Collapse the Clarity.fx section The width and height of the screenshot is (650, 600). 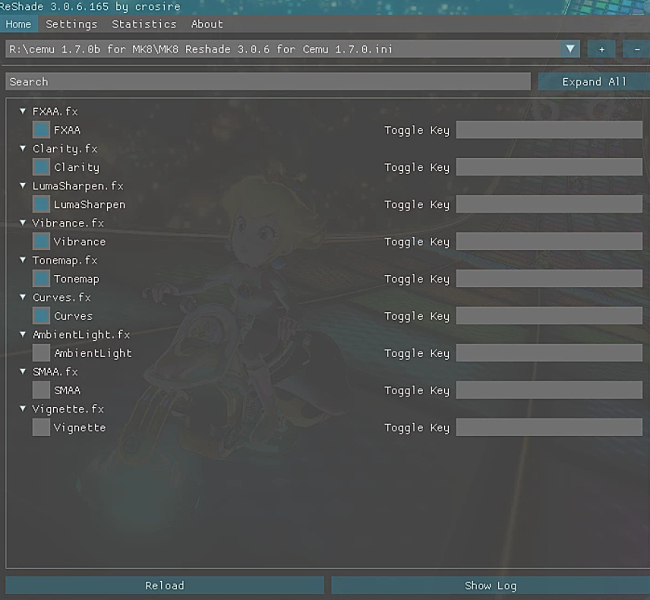tap(23, 148)
